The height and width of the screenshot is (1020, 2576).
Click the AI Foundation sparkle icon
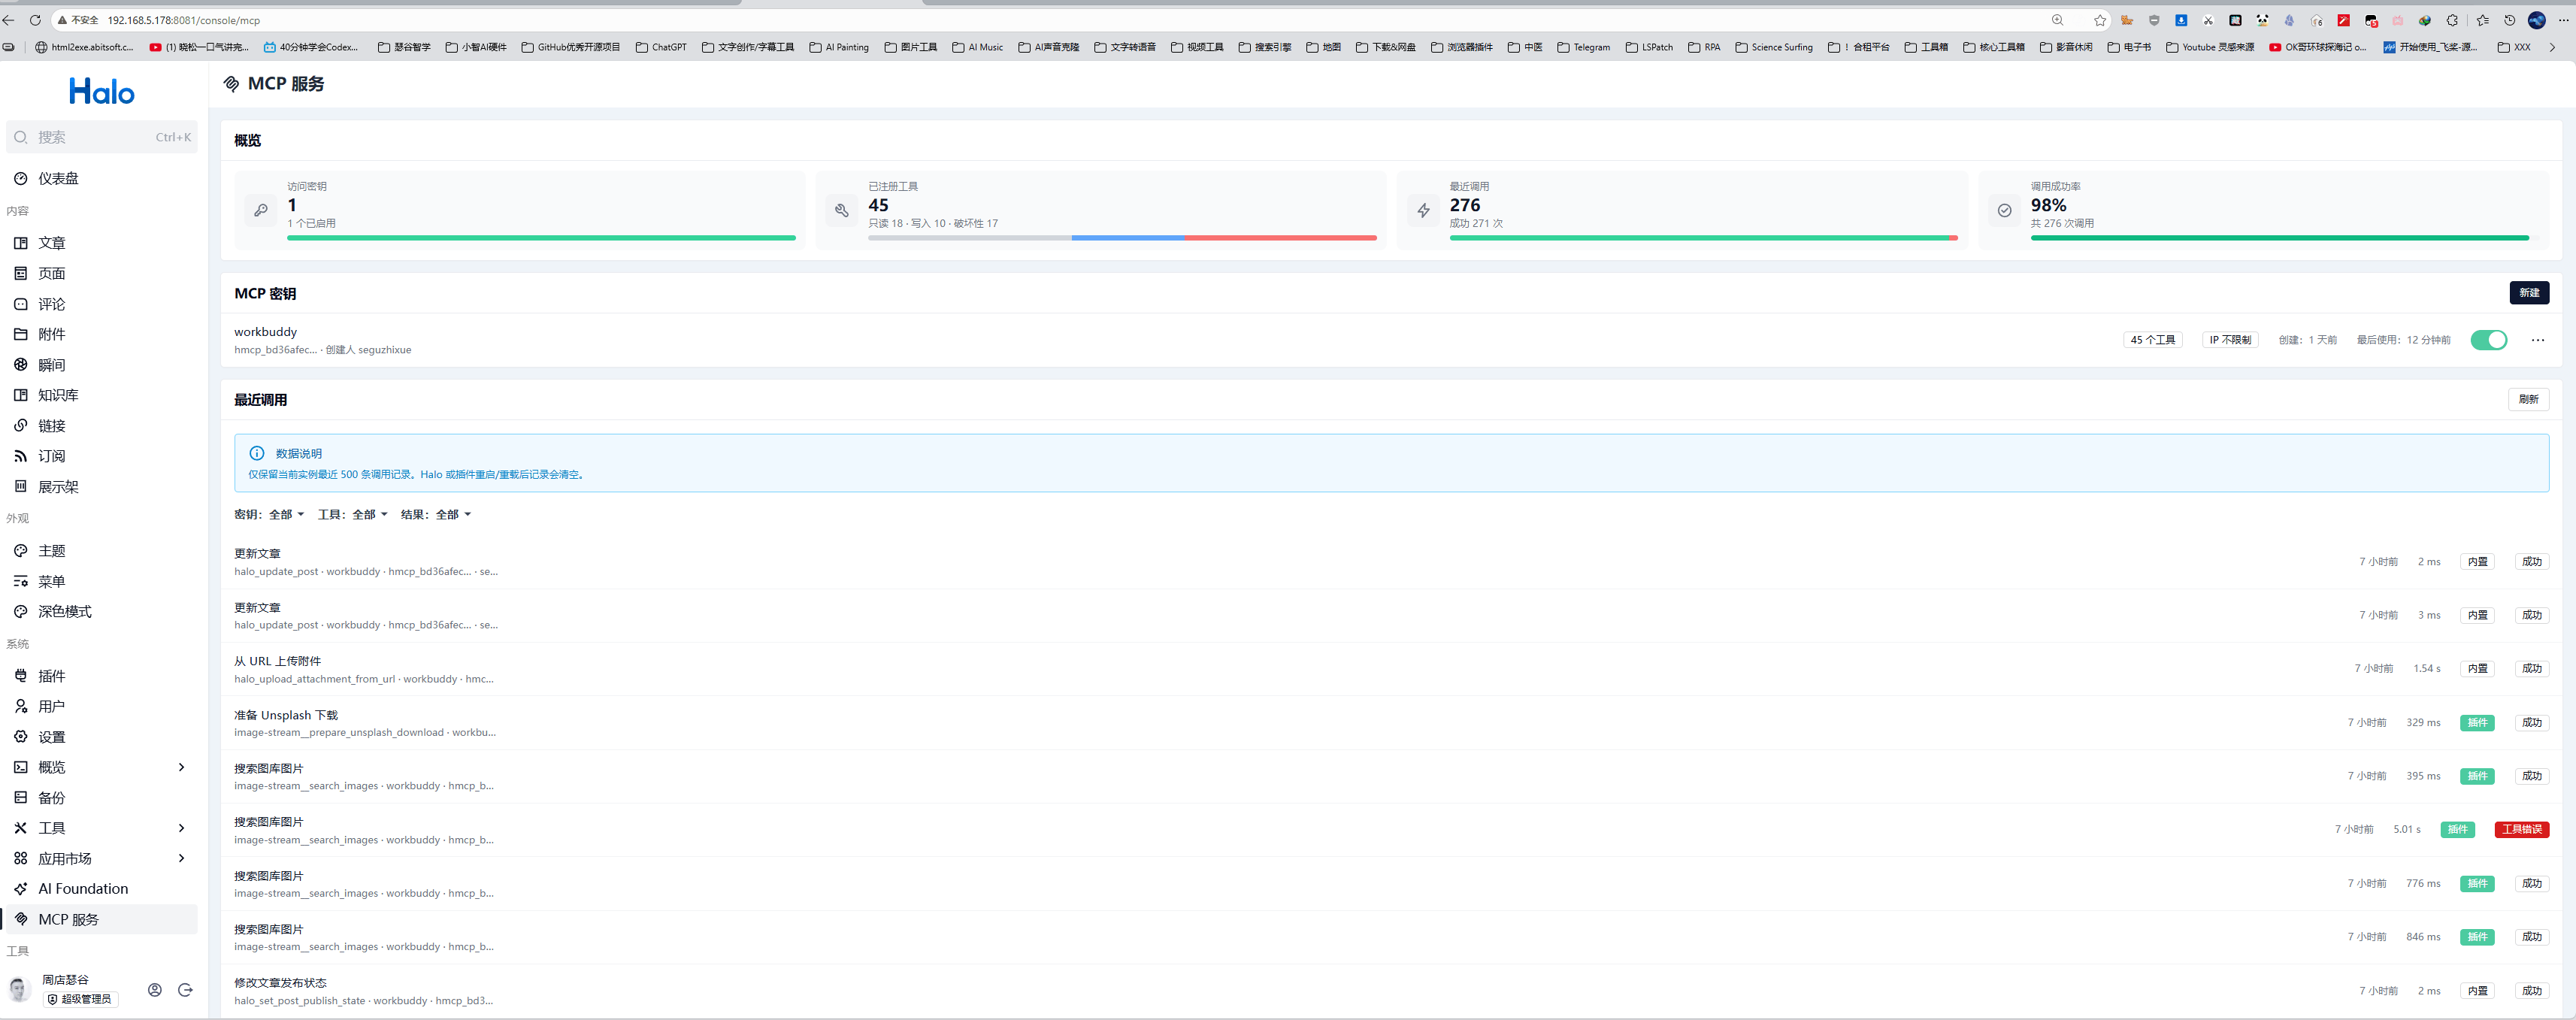pyautogui.click(x=20, y=889)
